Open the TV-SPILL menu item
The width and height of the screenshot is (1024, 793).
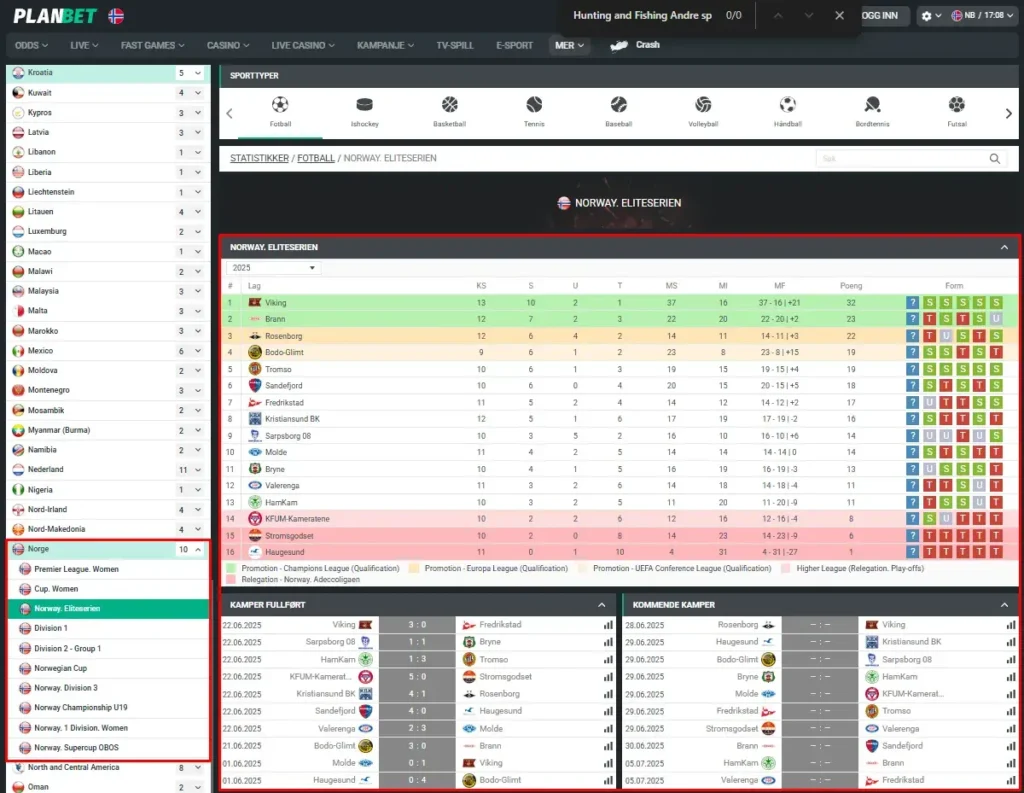click(x=455, y=45)
